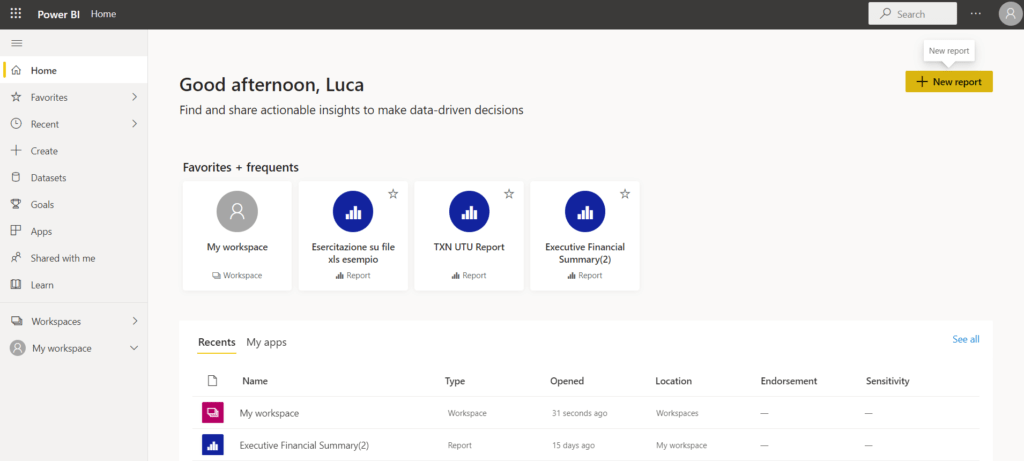
Task: Select Learn in the navigation pane
Action: point(74,285)
